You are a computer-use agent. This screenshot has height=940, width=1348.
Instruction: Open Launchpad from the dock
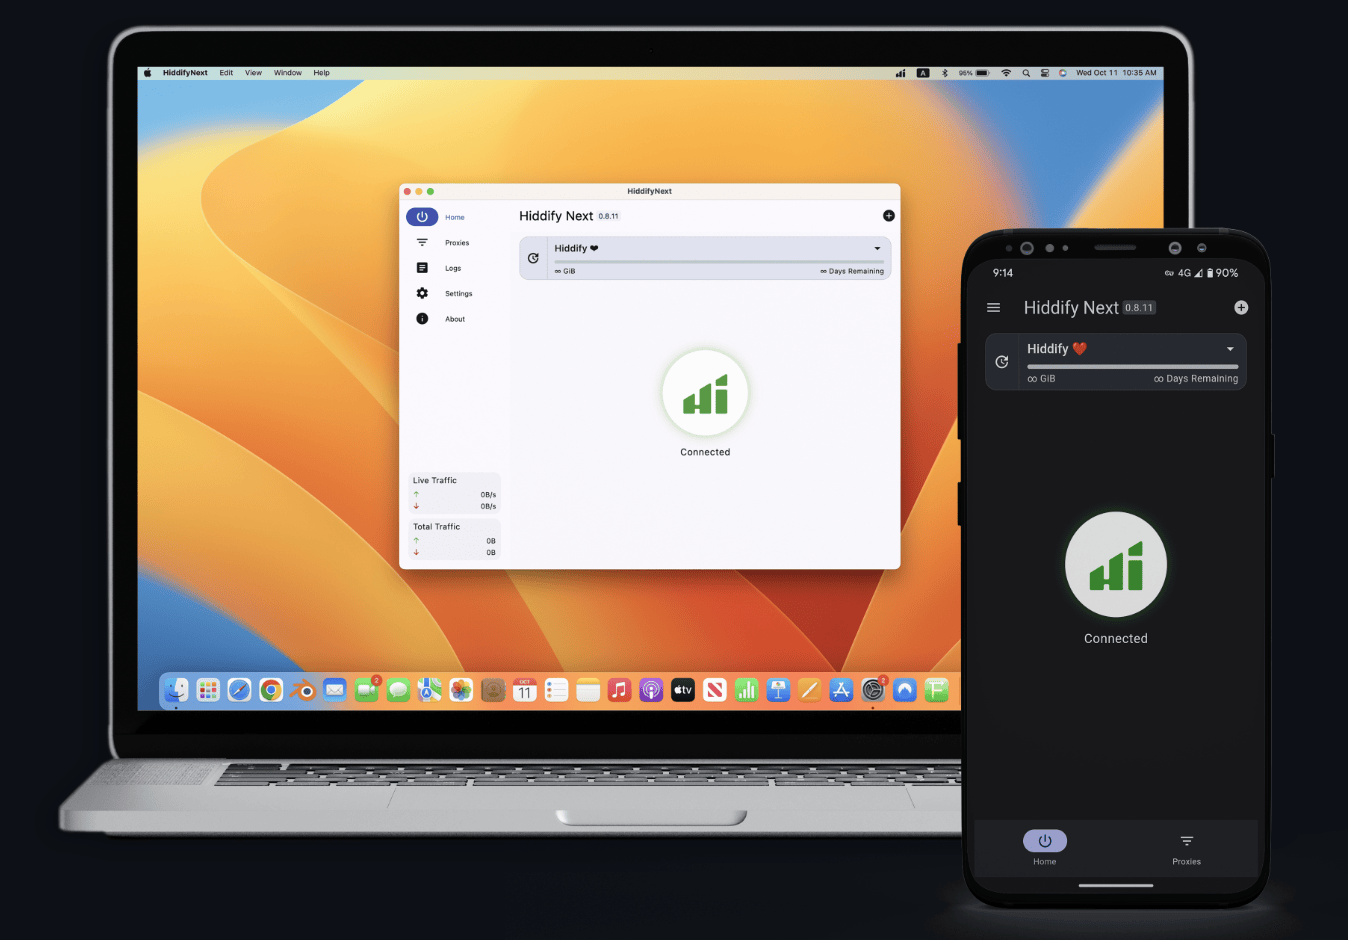(208, 690)
